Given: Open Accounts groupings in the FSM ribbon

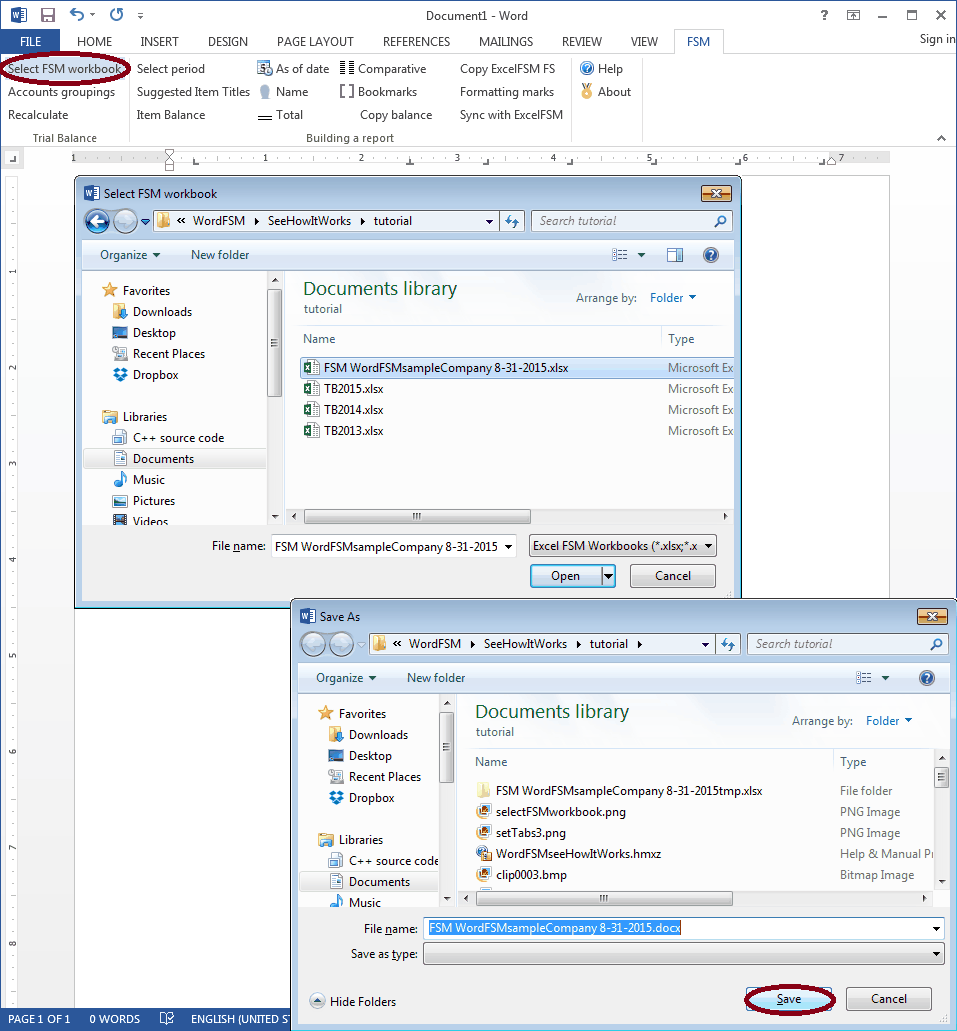Looking at the screenshot, I should [x=61, y=91].
